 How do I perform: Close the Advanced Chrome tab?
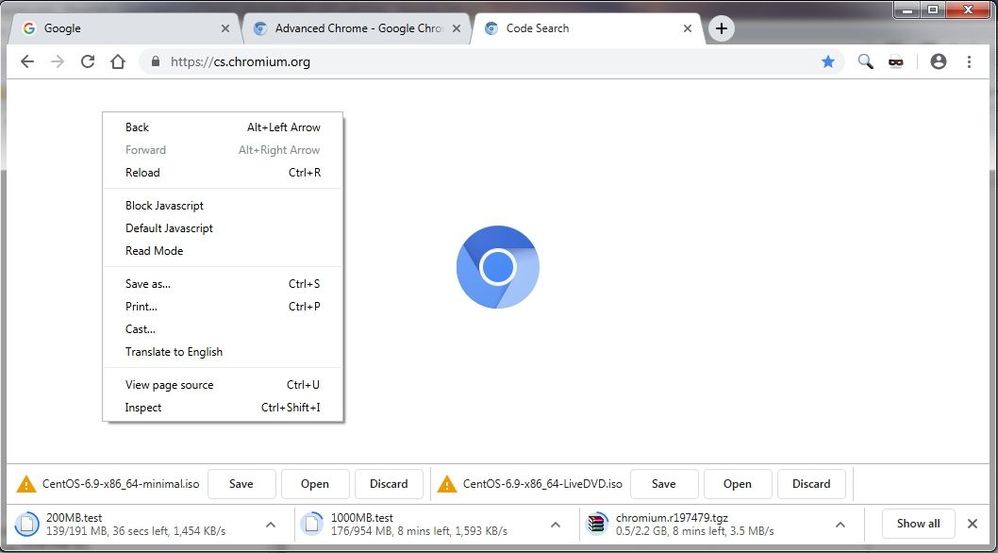[456, 29]
